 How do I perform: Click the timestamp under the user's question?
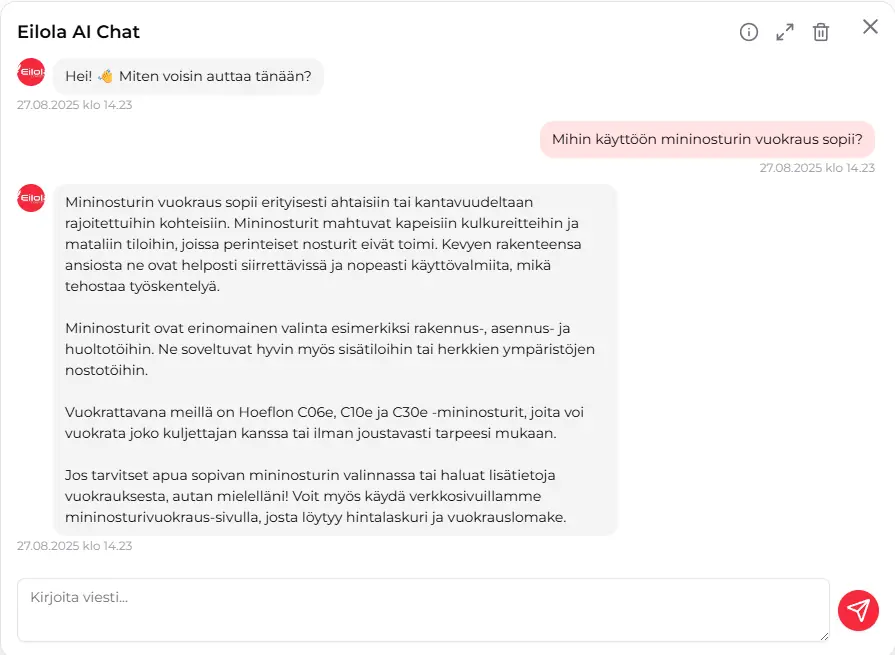click(x=817, y=168)
